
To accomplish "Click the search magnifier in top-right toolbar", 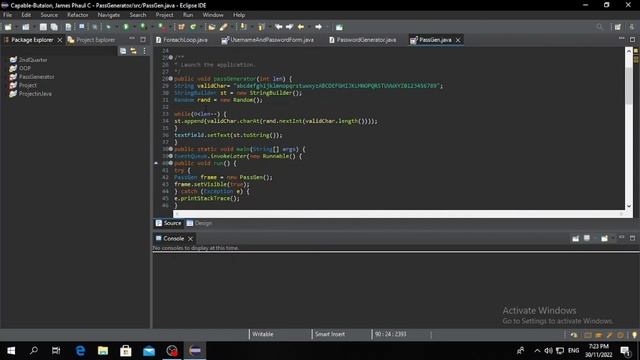I will [x=599, y=27].
